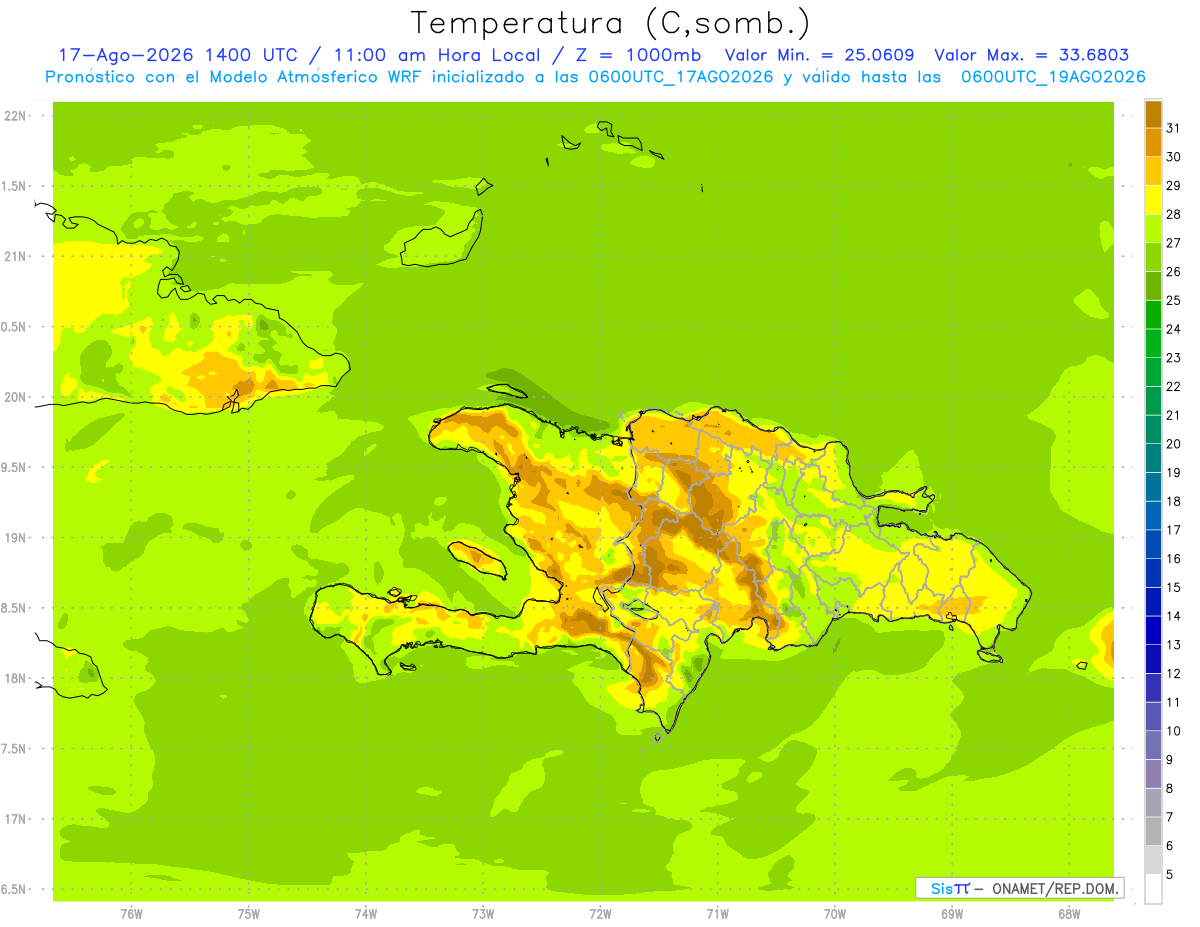Click the "69W" longitude label
The height and width of the screenshot is (927, 1200).
click(x=952, y=913)
